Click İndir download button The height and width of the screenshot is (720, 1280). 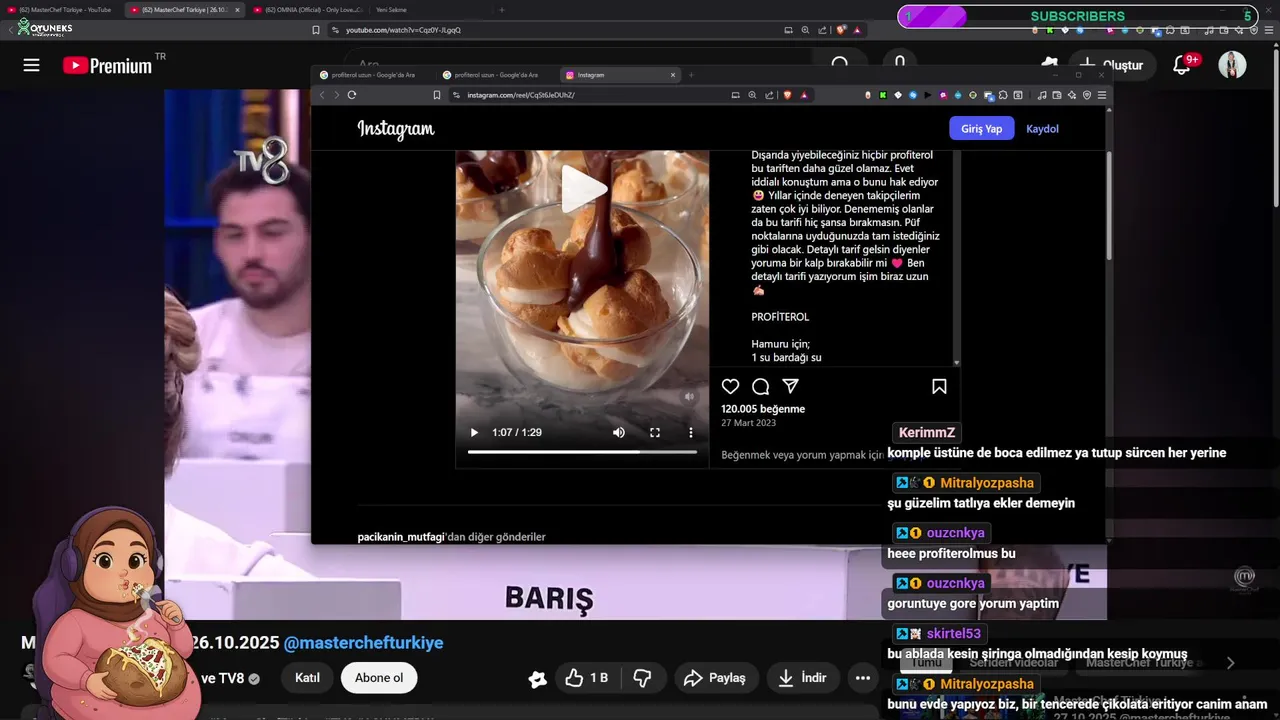pyautogui.click(x=801, y=678)
